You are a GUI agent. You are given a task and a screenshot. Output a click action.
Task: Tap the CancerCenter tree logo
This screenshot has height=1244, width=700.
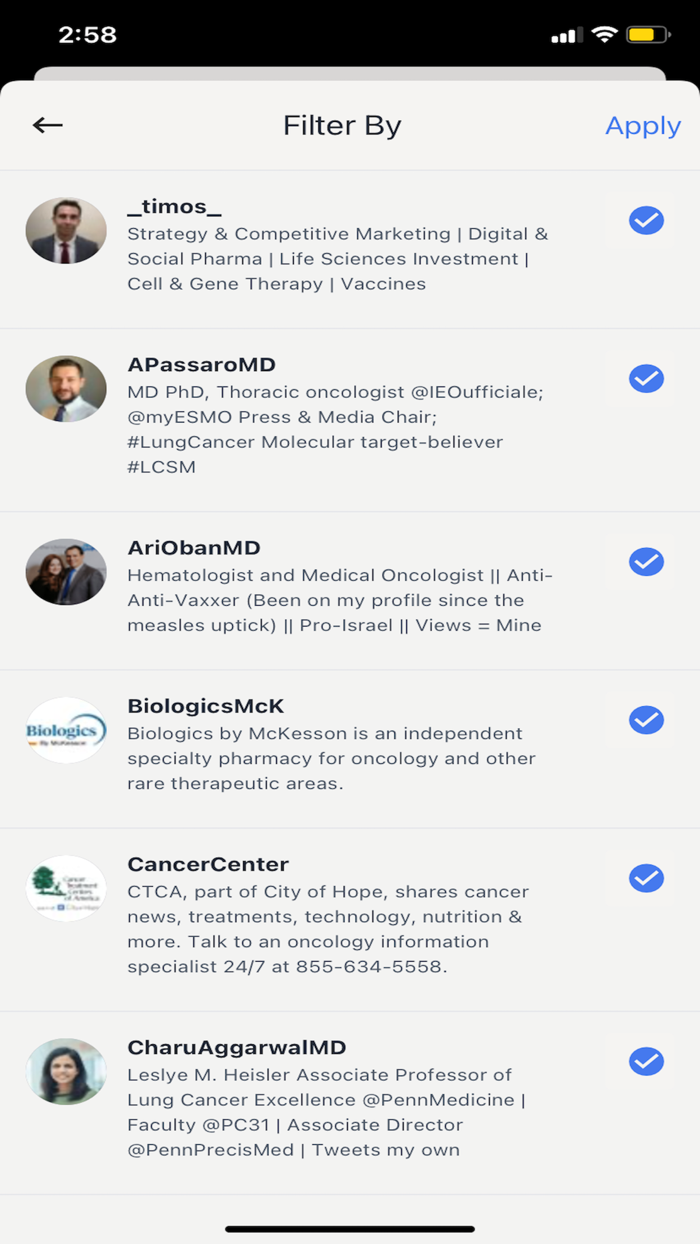66,888
